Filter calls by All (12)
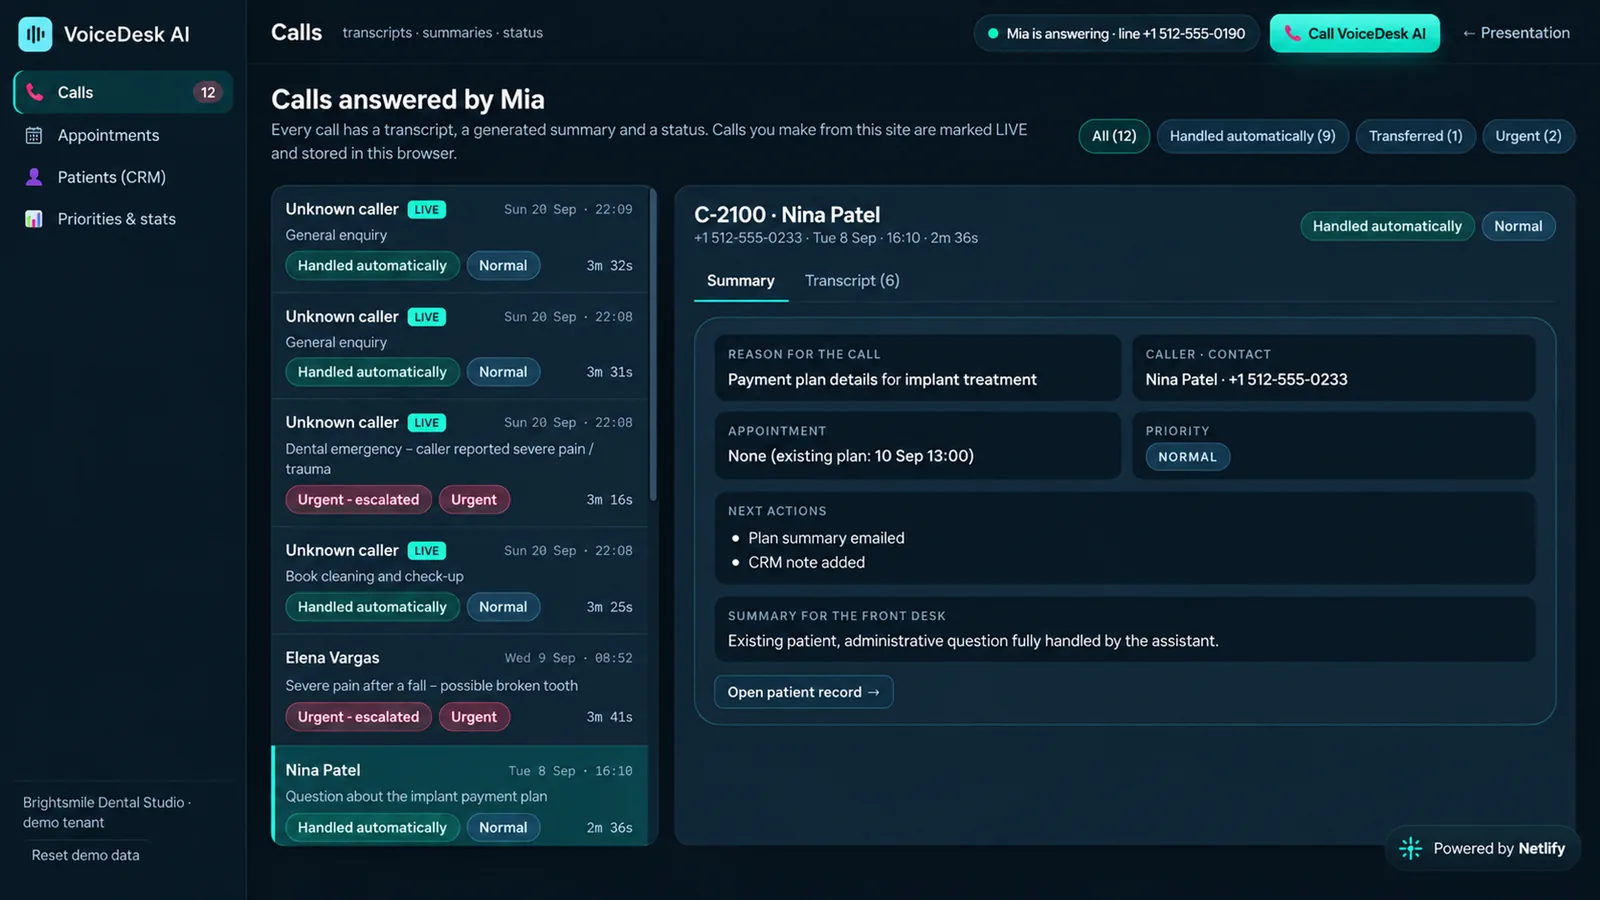The image size is (1600, 900). [1114, 136]
